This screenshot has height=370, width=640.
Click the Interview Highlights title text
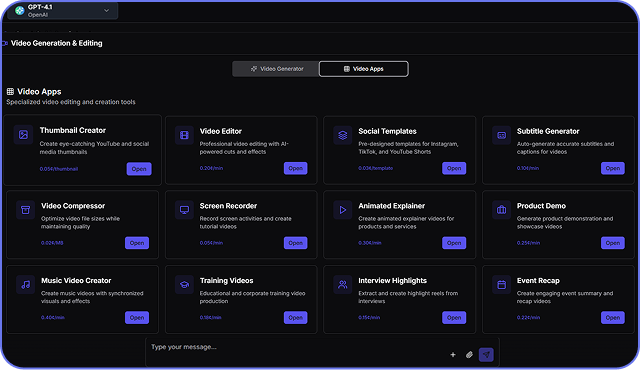pos(392,280)
